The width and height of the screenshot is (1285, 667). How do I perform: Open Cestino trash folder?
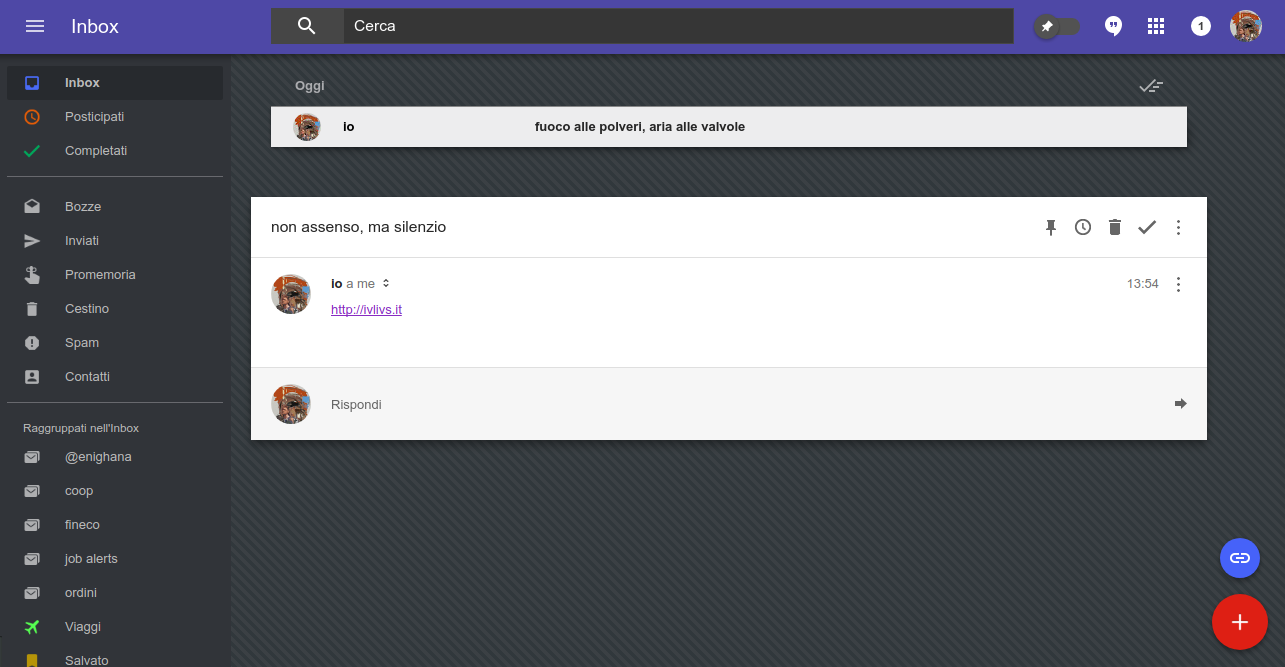pyautogui.click(x=115, y=309)
